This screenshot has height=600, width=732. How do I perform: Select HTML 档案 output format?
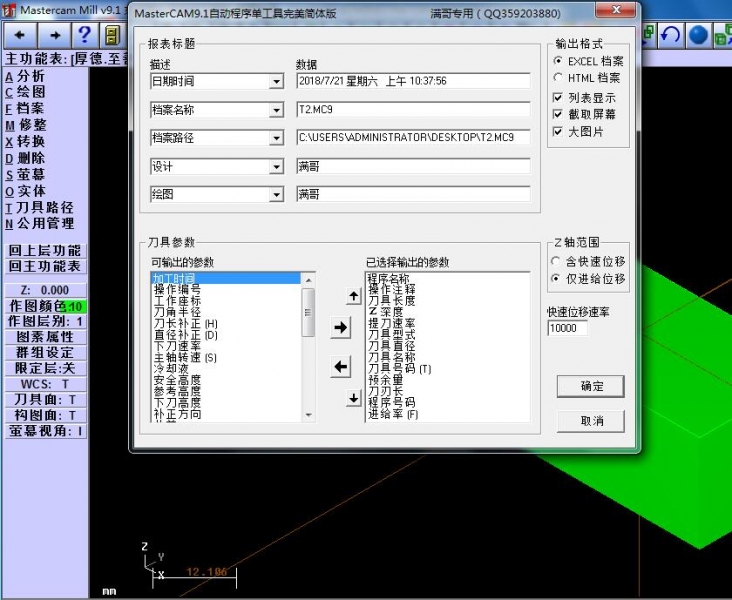pyautogui.click(x=587, y=78)
